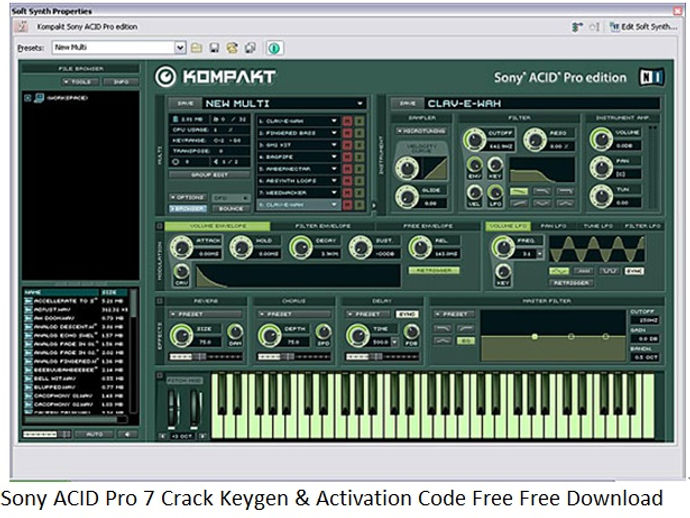Screen dimensions: 690x518
Task: Toggle Auto preview in file browser
Action: pos(94,434)
